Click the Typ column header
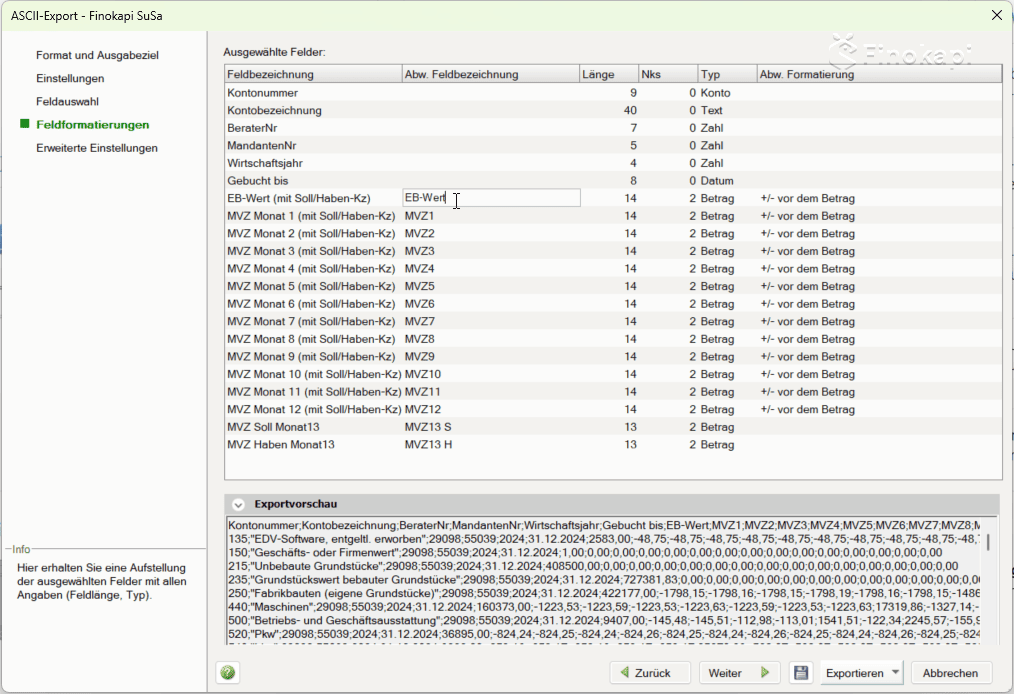The width and height of the screenshot is (1014, 694). coord(728,74)
